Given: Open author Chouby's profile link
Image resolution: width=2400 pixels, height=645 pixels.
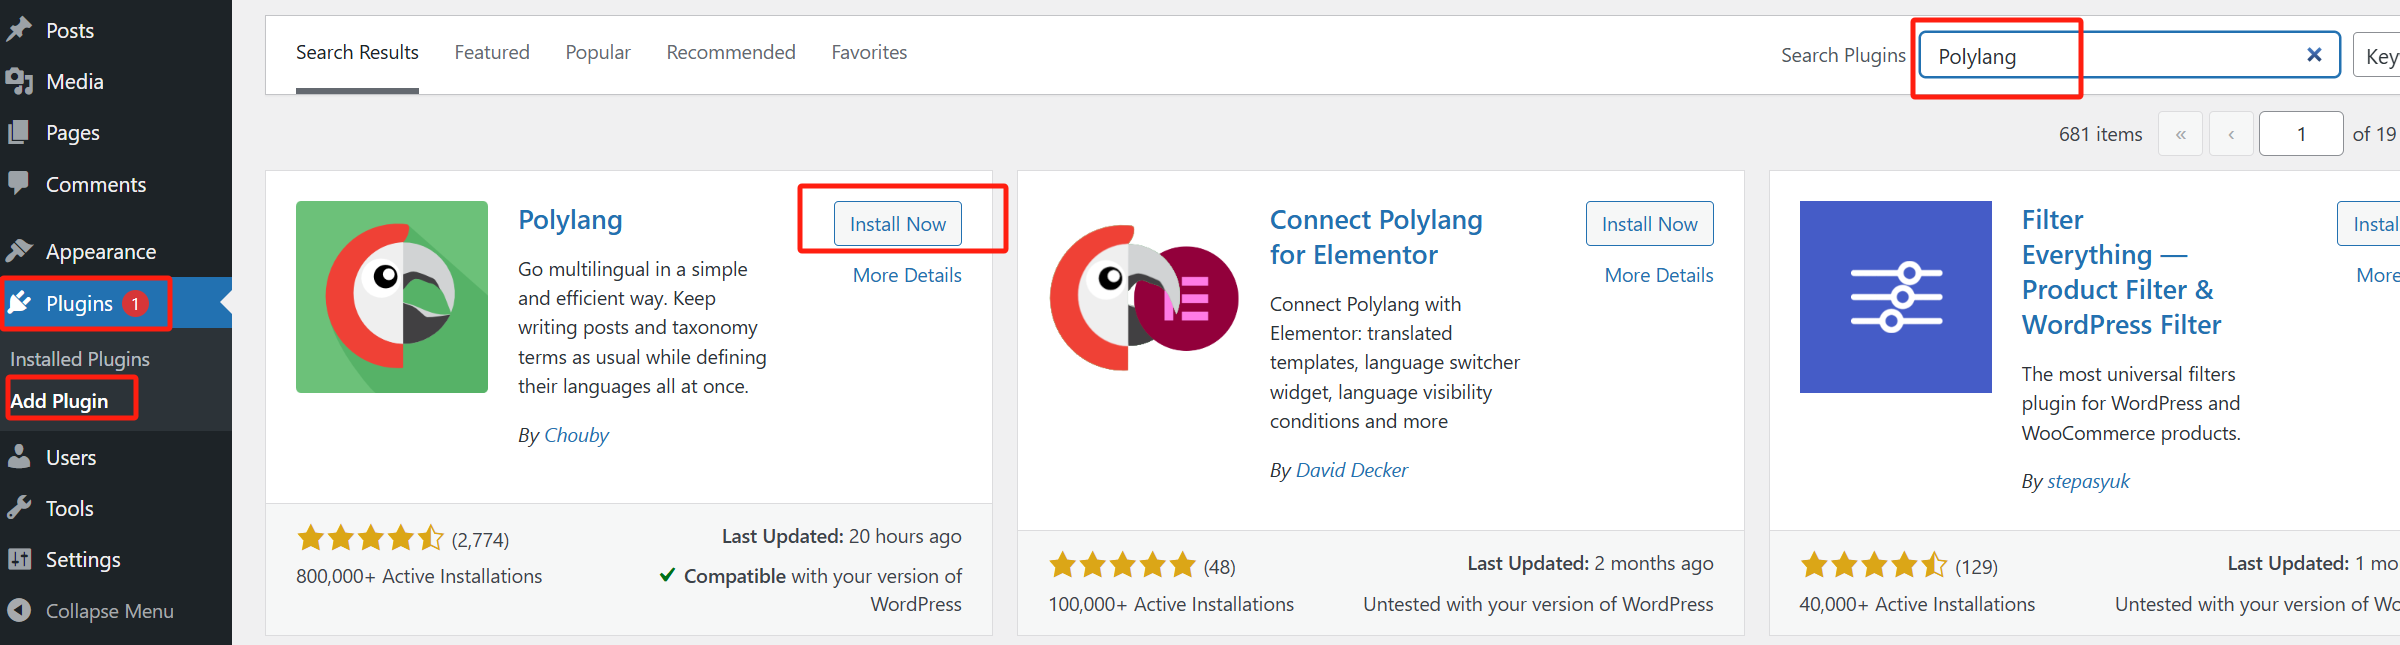Looking at the screenshot, I should (x=576, y=435).
